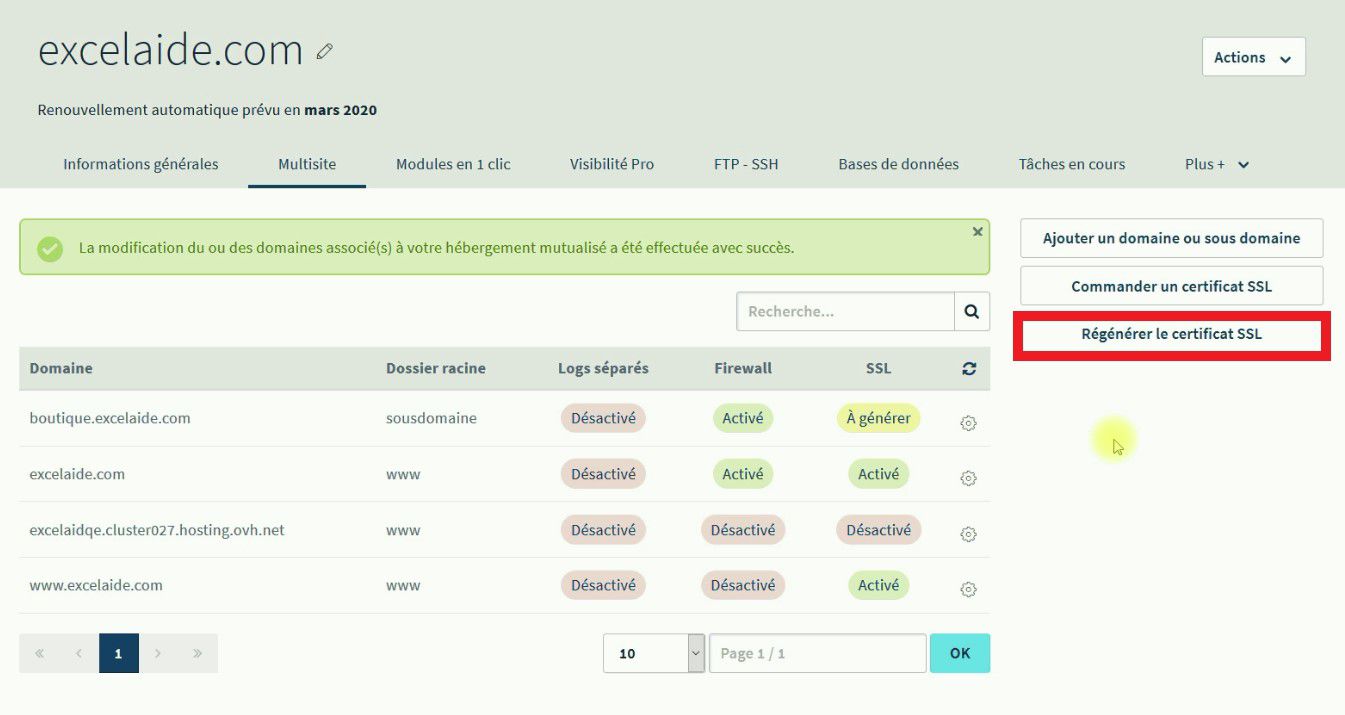The width and height of the screenshot is (1345, 715).
Task: Open the Modules en 1 clic tab
Action: tap(453, 164)
